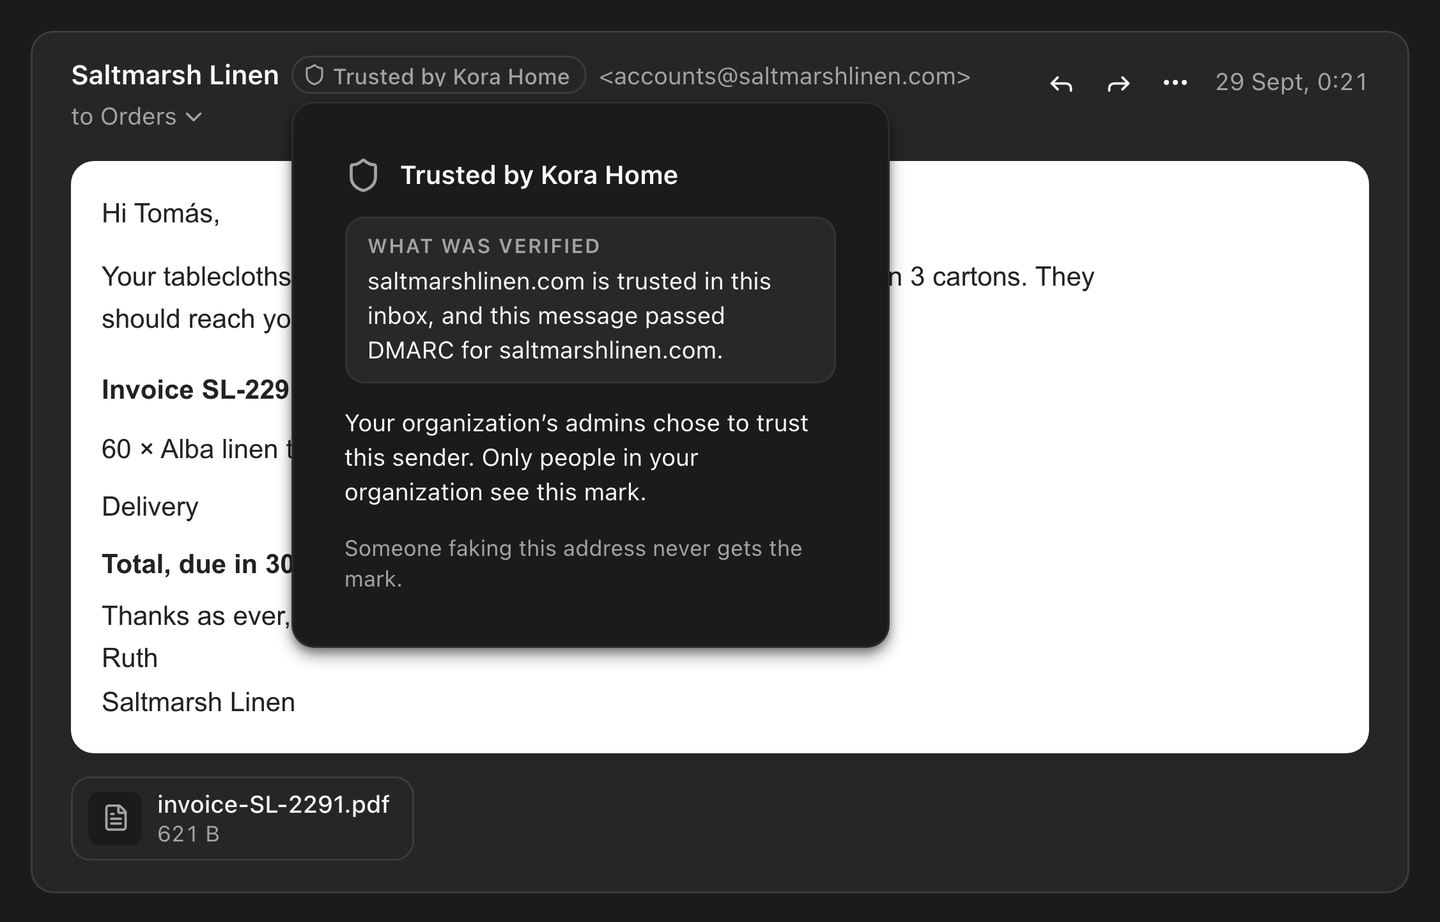Click the 'Total, due in 30' line
This screenshot has height=922, width=1440.
click(x=197, y=564)
